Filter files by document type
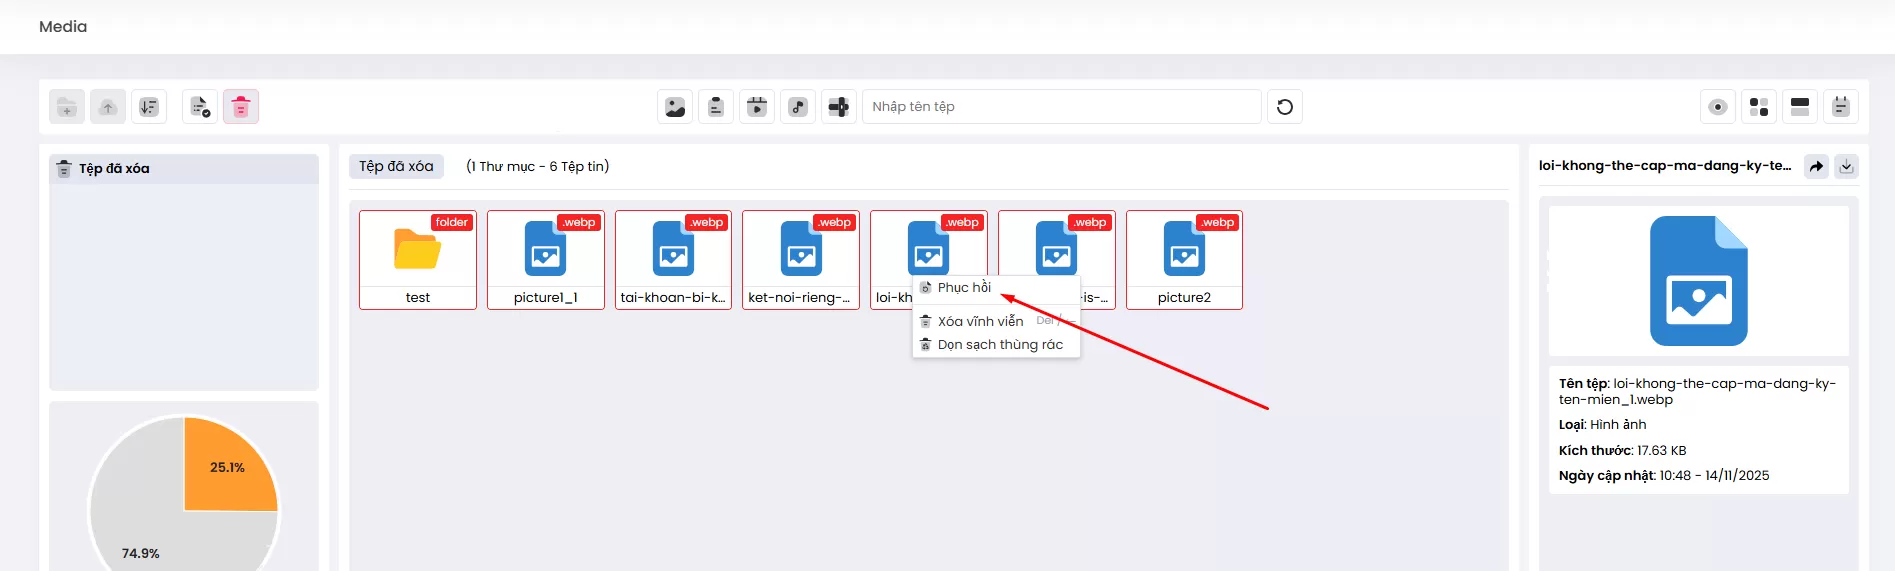Screen dimensions: 1895x571 716,107
